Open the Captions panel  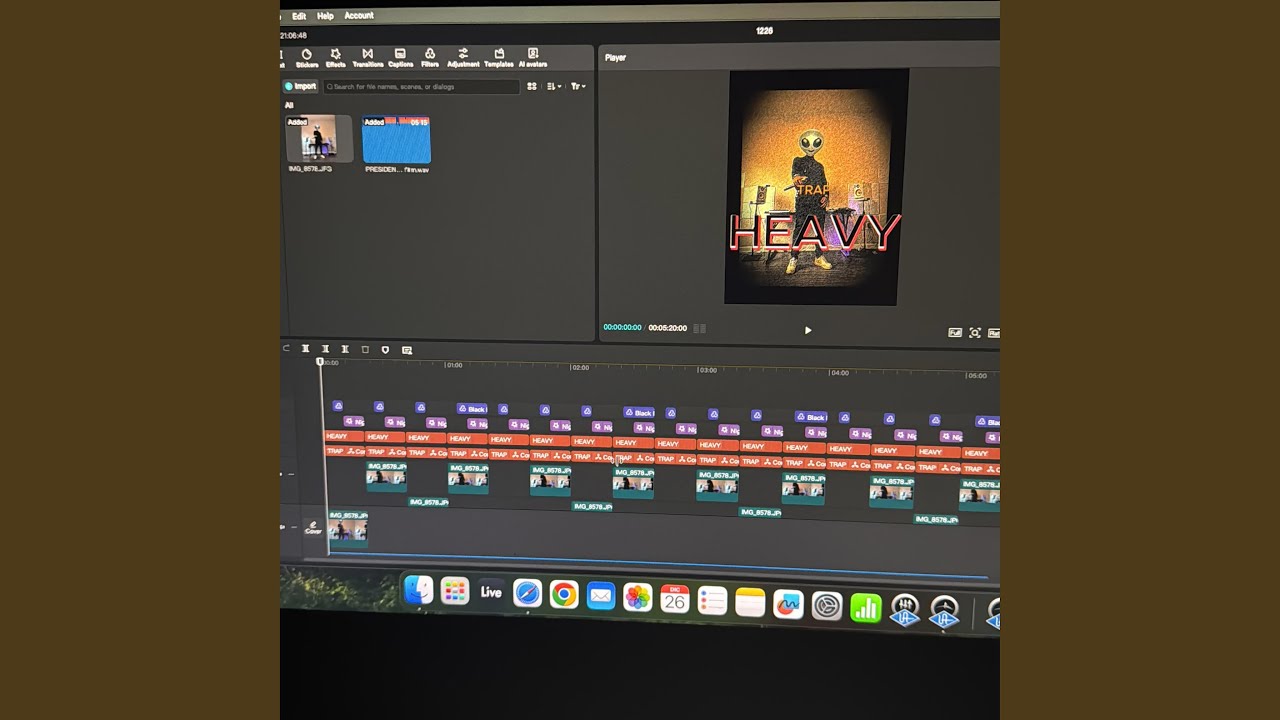pos(400,58)
